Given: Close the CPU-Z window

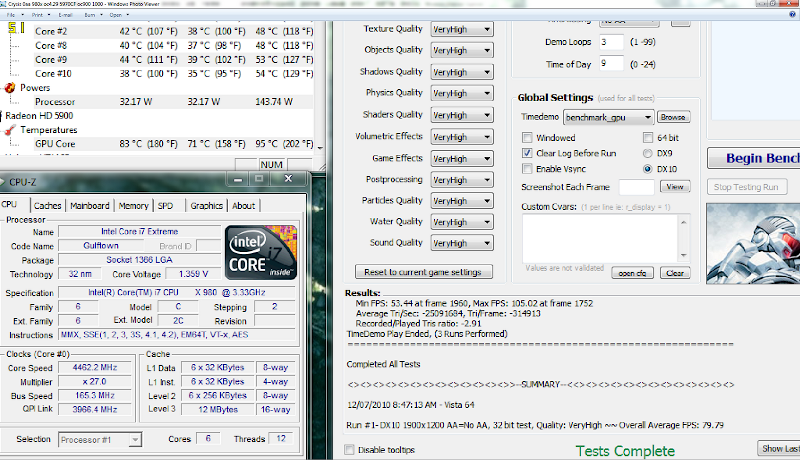Looking at the screenshot, I should coord(288,178).
